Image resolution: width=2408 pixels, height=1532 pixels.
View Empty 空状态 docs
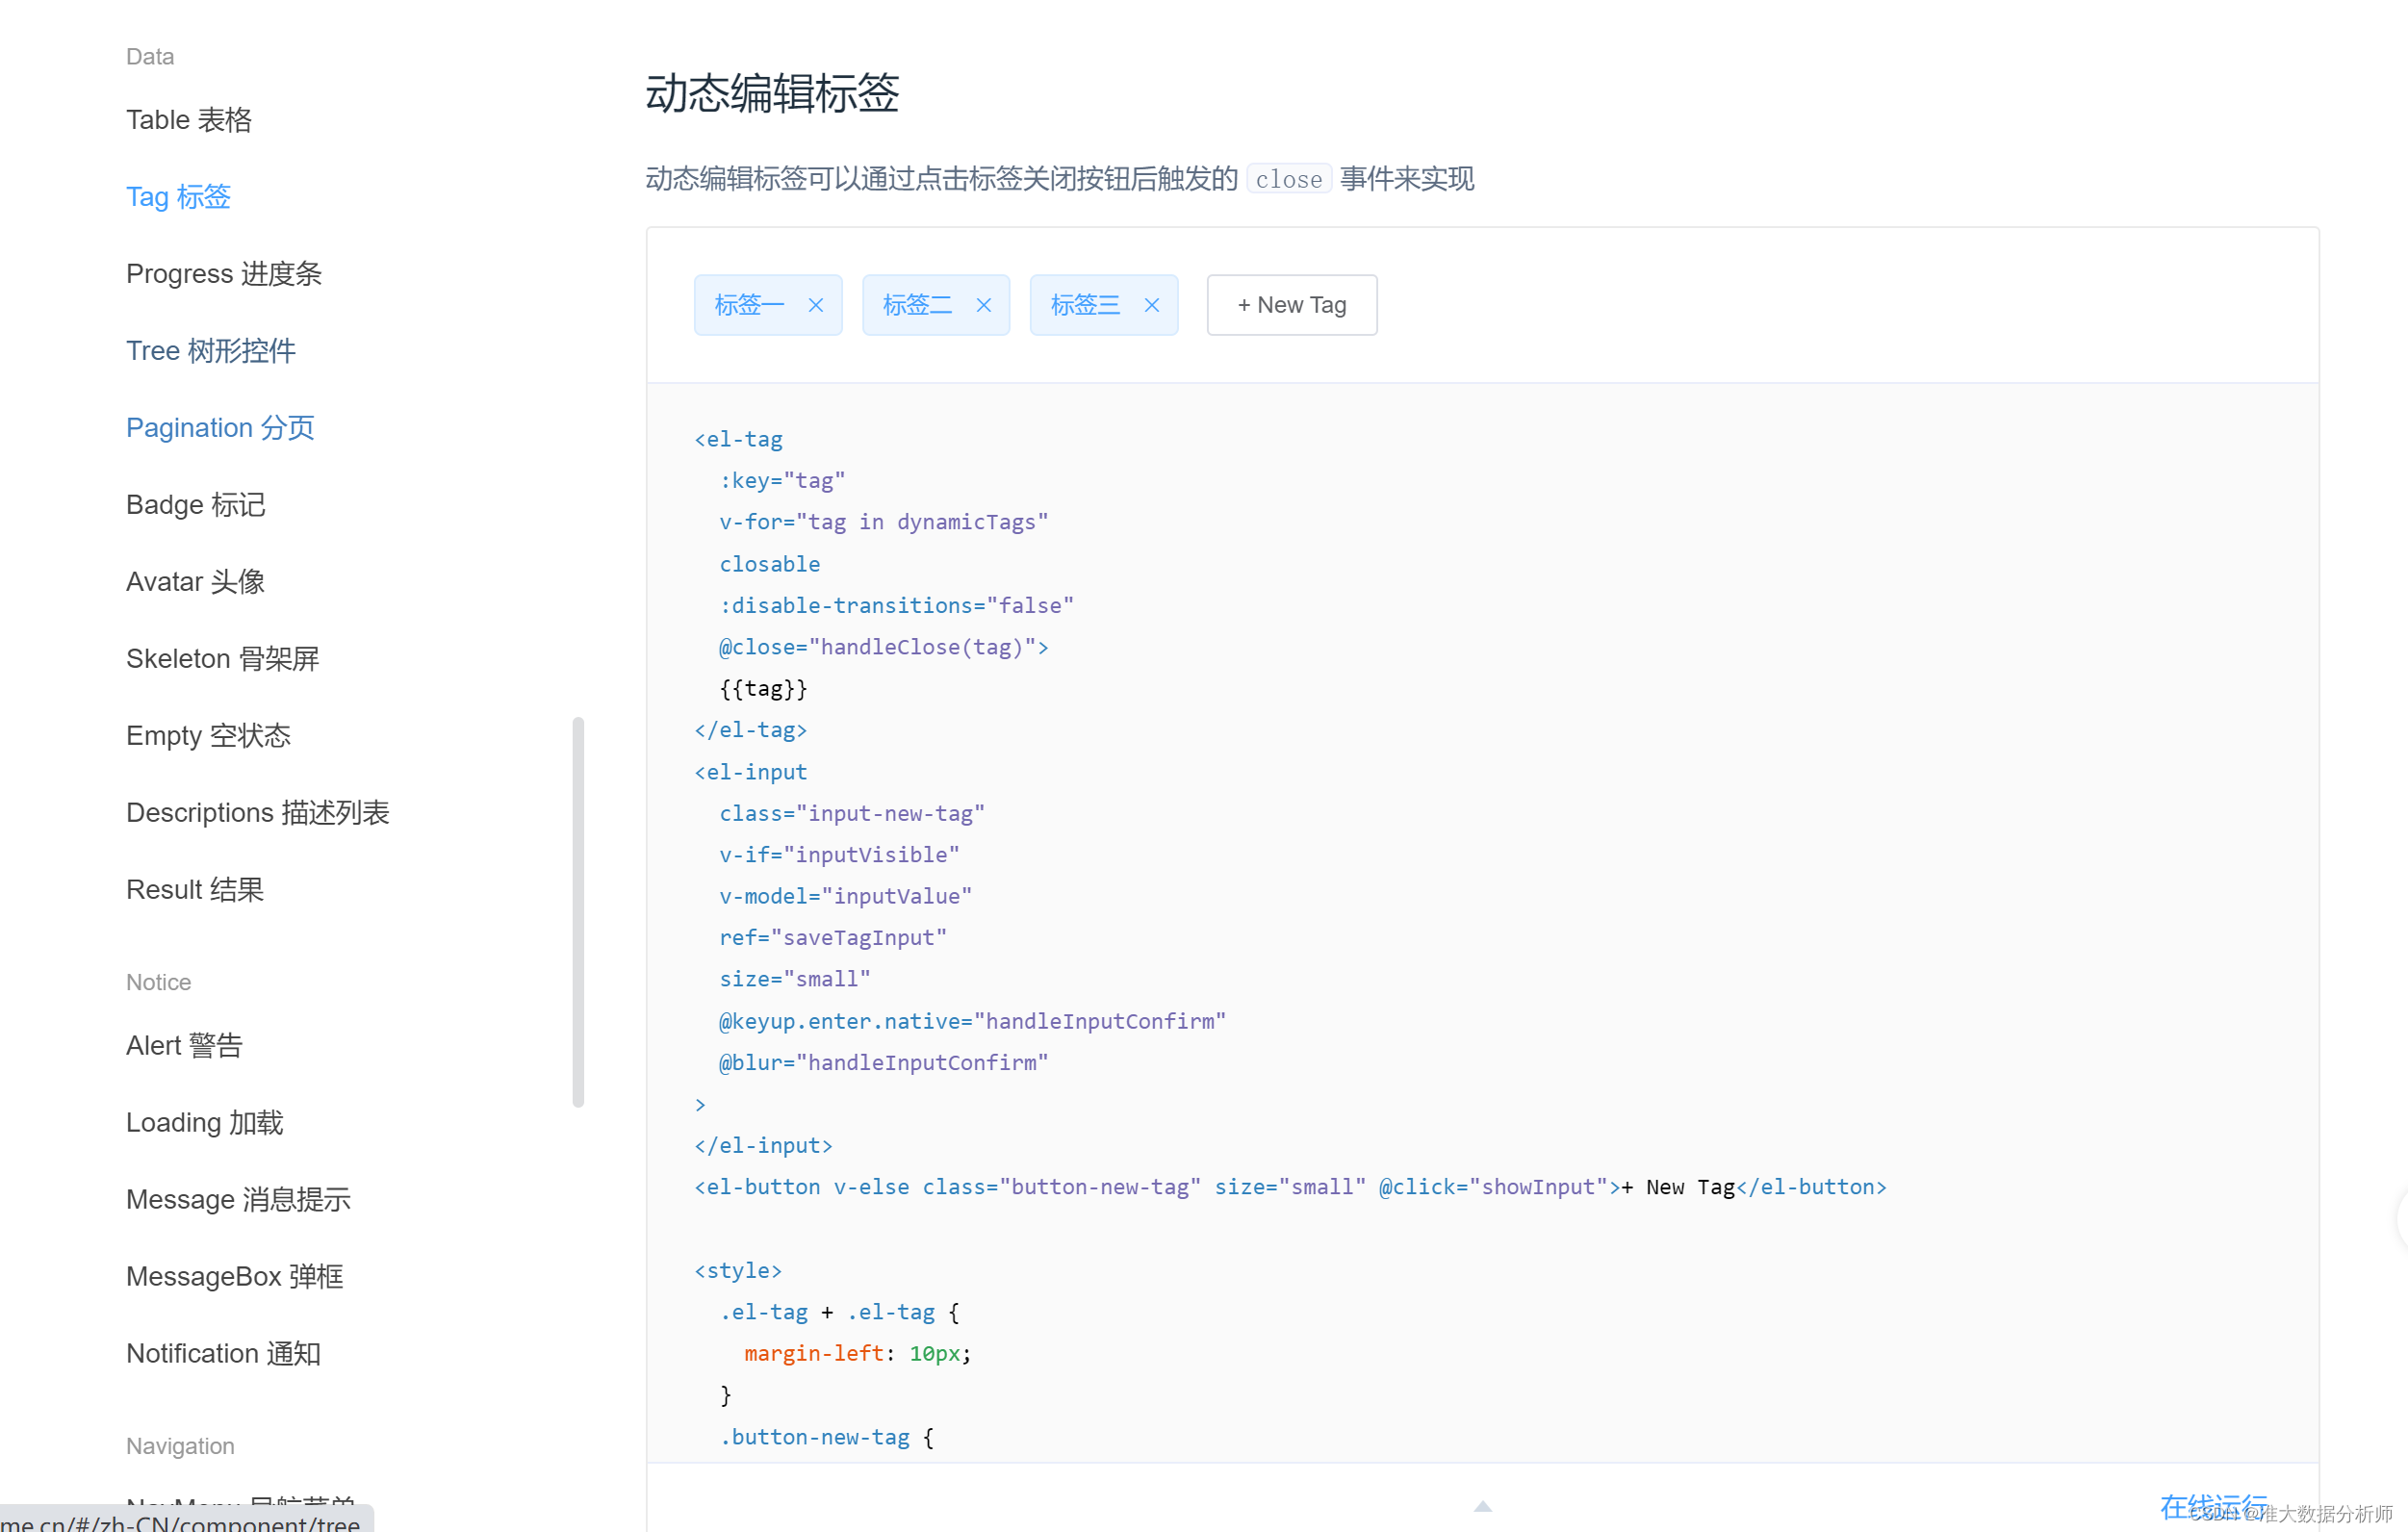tap(208, 735)
